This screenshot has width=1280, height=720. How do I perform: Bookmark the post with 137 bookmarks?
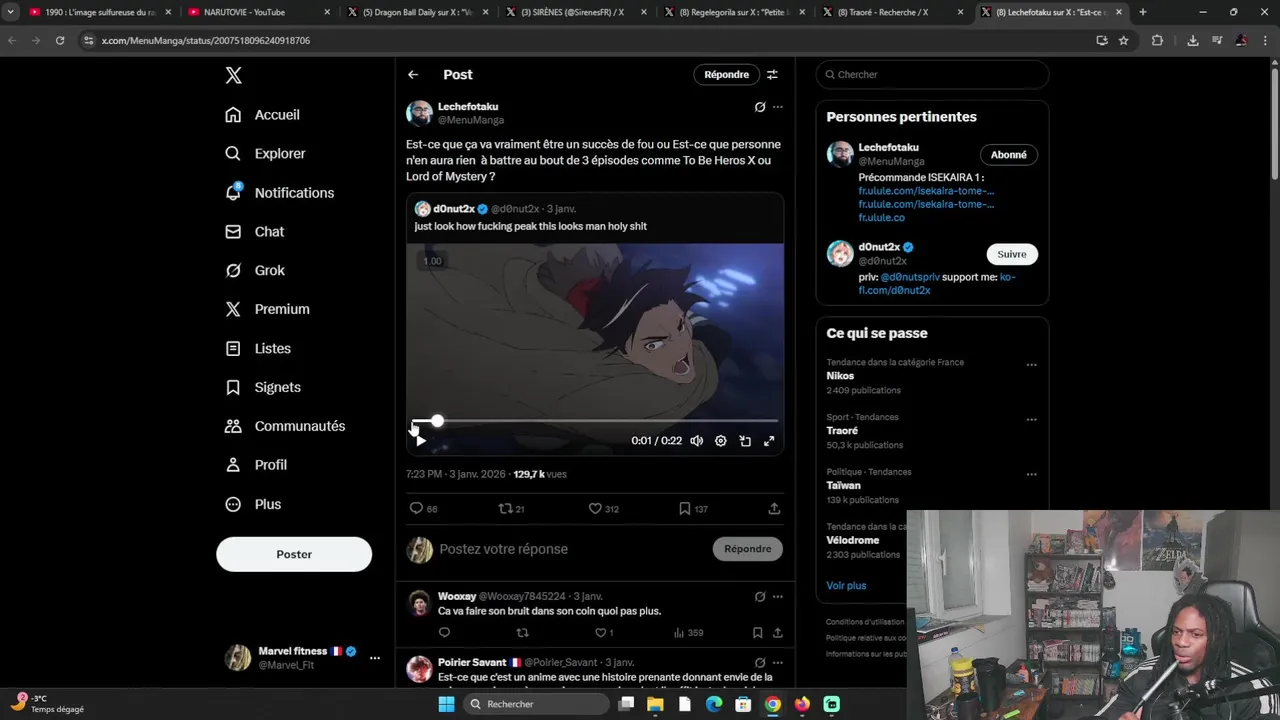(685, 509)
